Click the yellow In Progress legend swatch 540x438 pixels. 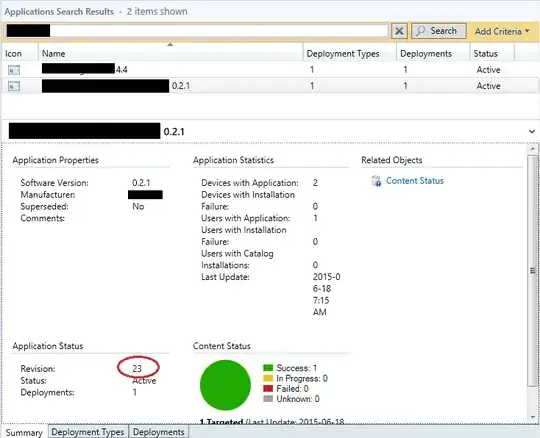(268, 378)
